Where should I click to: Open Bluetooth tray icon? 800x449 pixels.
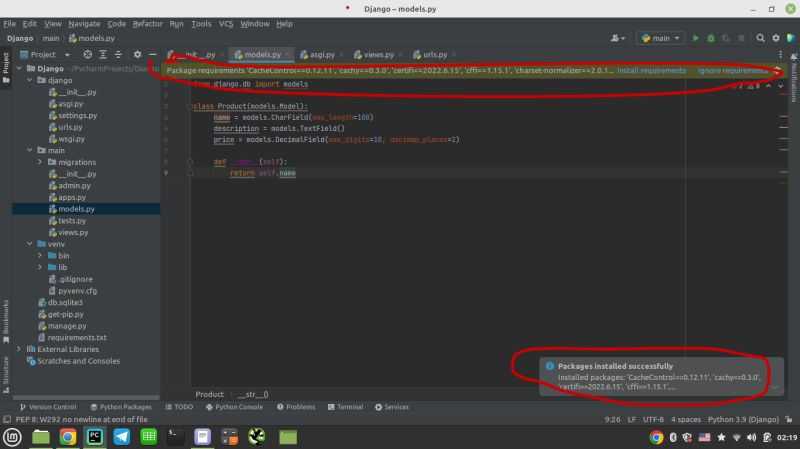[673, 437]
